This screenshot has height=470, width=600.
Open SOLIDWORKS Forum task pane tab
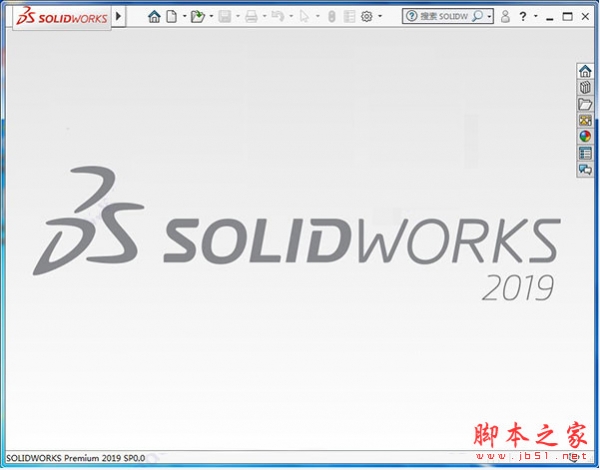[585, 169]
